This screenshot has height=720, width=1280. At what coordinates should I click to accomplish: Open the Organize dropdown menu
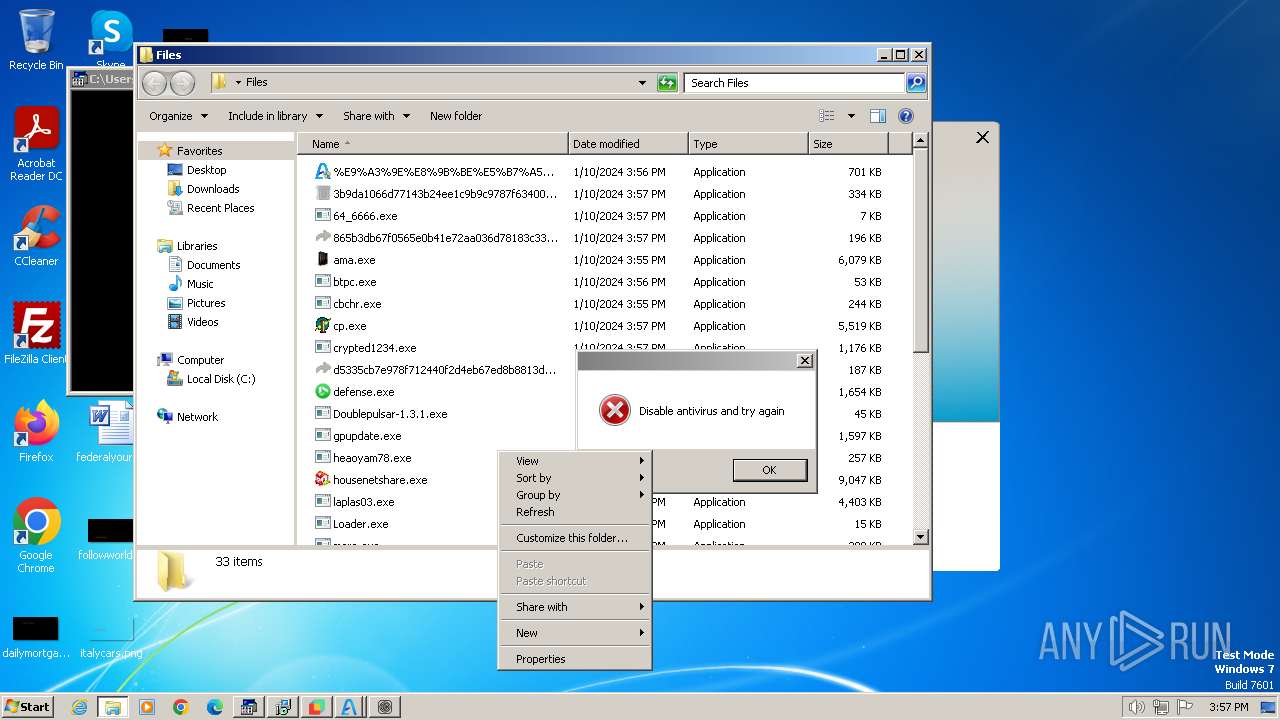(x=178, y=116)
